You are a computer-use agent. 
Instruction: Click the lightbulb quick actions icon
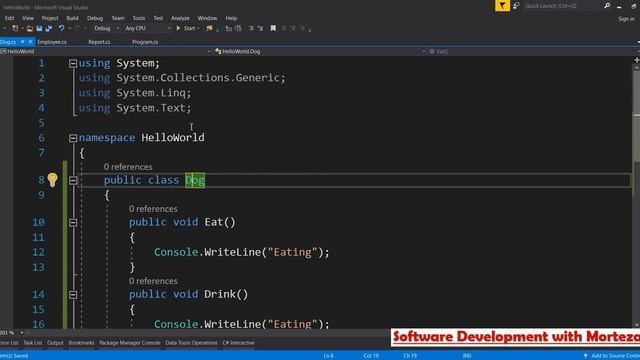pos(52,180)
